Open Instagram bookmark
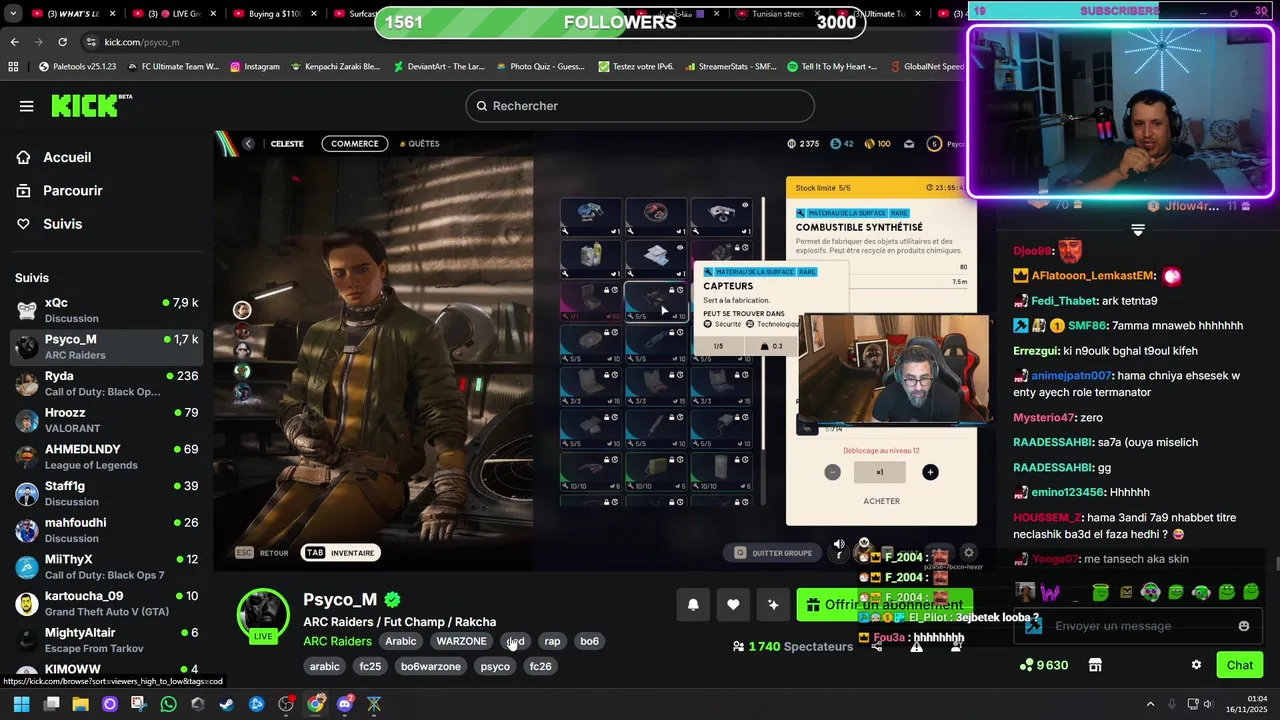1280x720 pixels. tap(255, 67)
